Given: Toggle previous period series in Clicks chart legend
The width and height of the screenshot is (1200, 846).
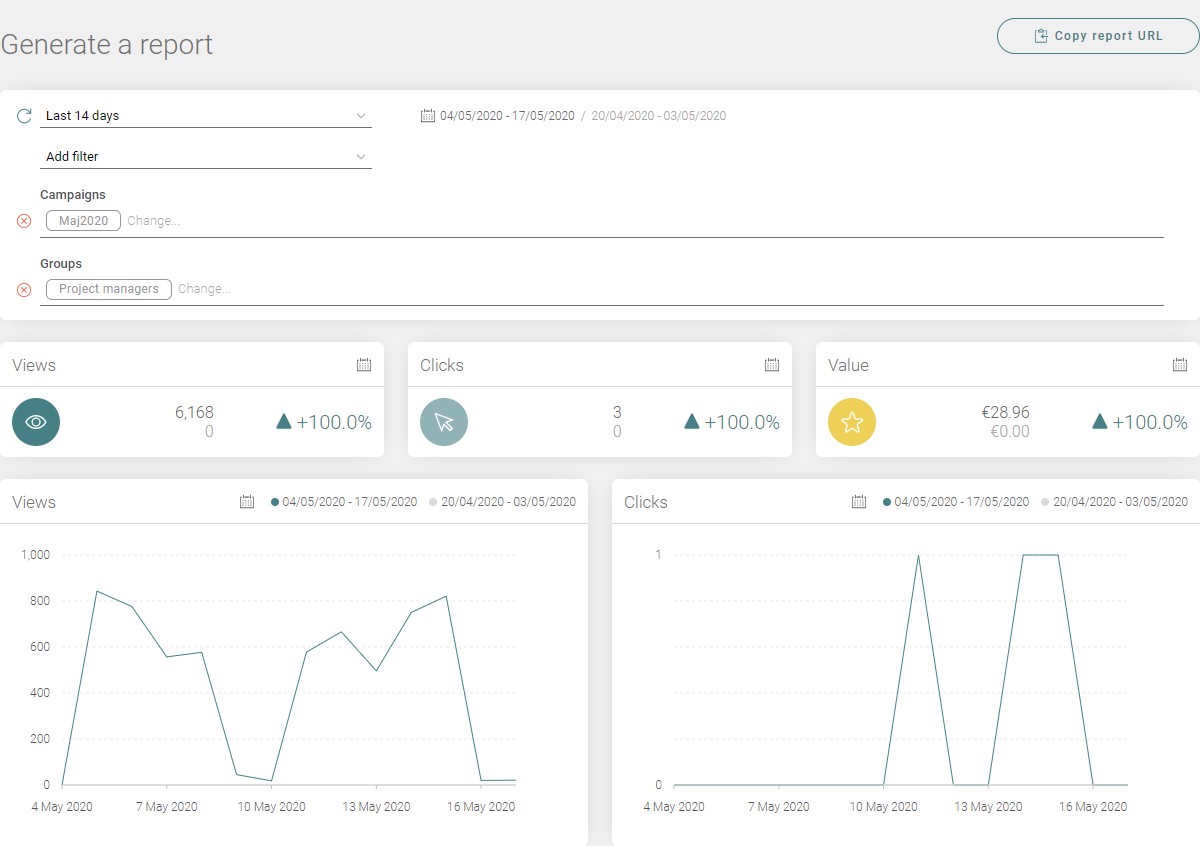Looking at the screenshot, I should tap(1114, 502).
